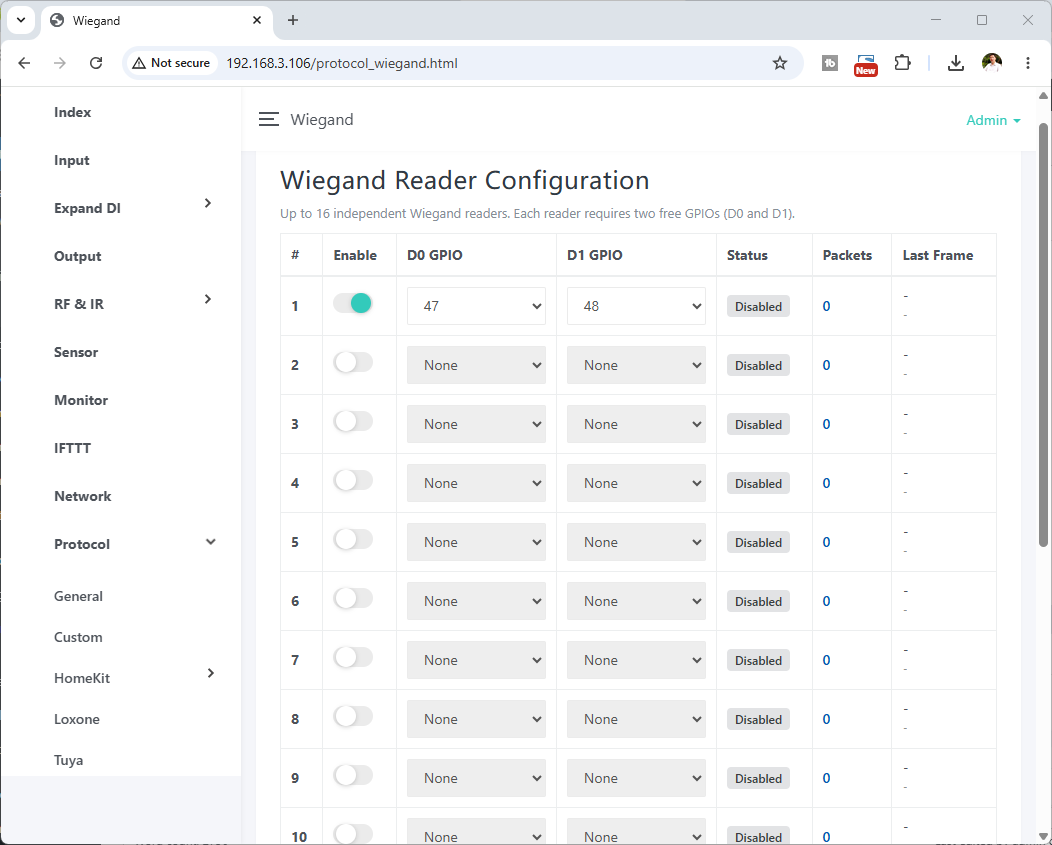Click the packets count 0 for reader 4
Image resolution: width=1052 pixels, height=845 pixels.
coord(827,483)
